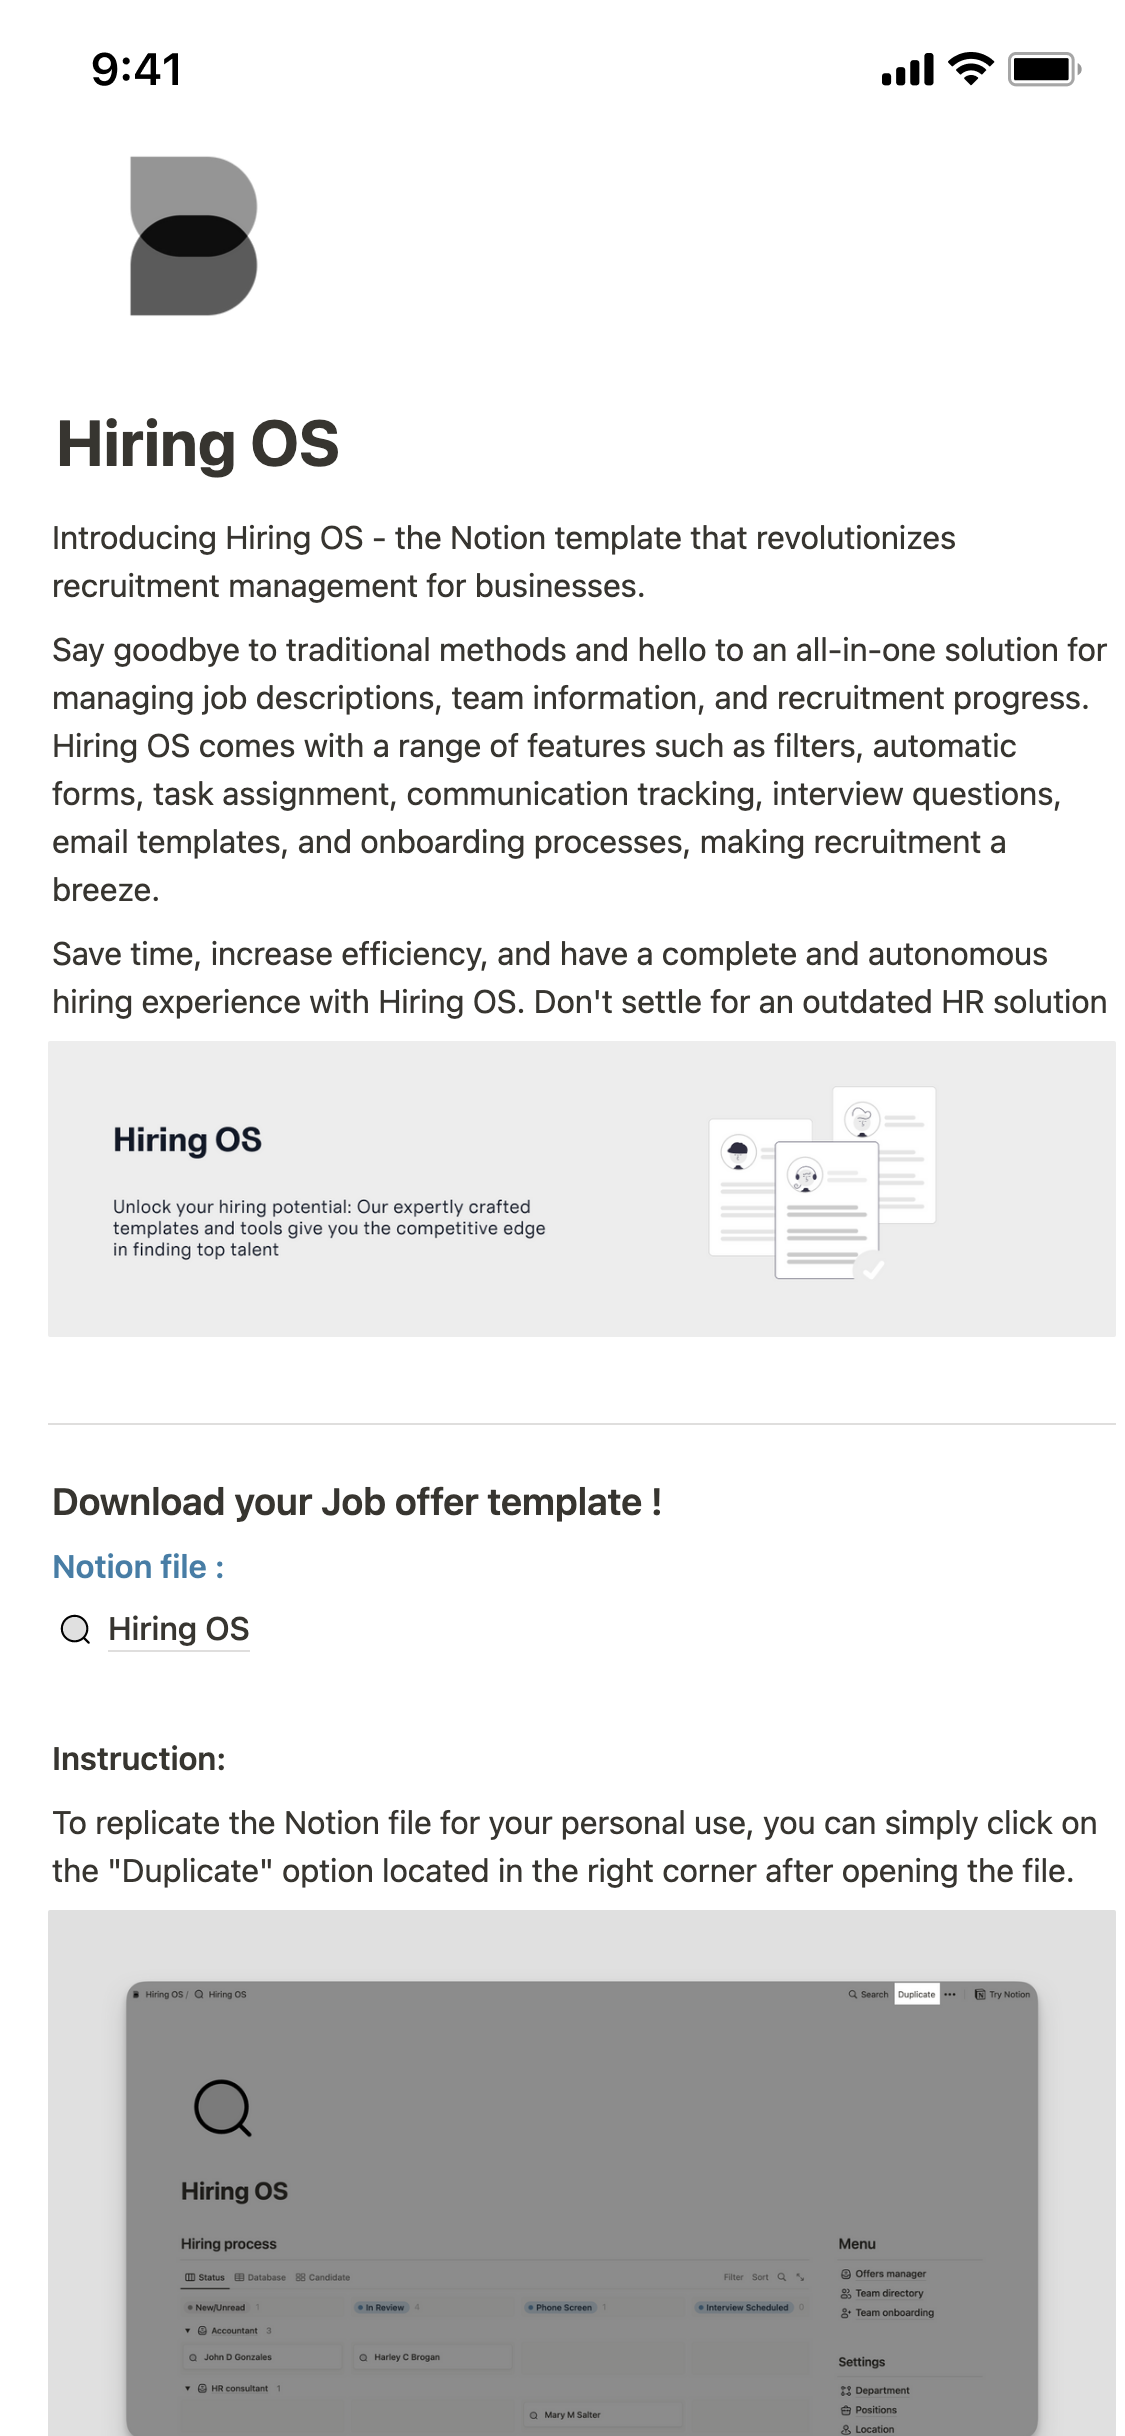
Task: Click Search in the Notion top bar
Action: click(868, 1994)
